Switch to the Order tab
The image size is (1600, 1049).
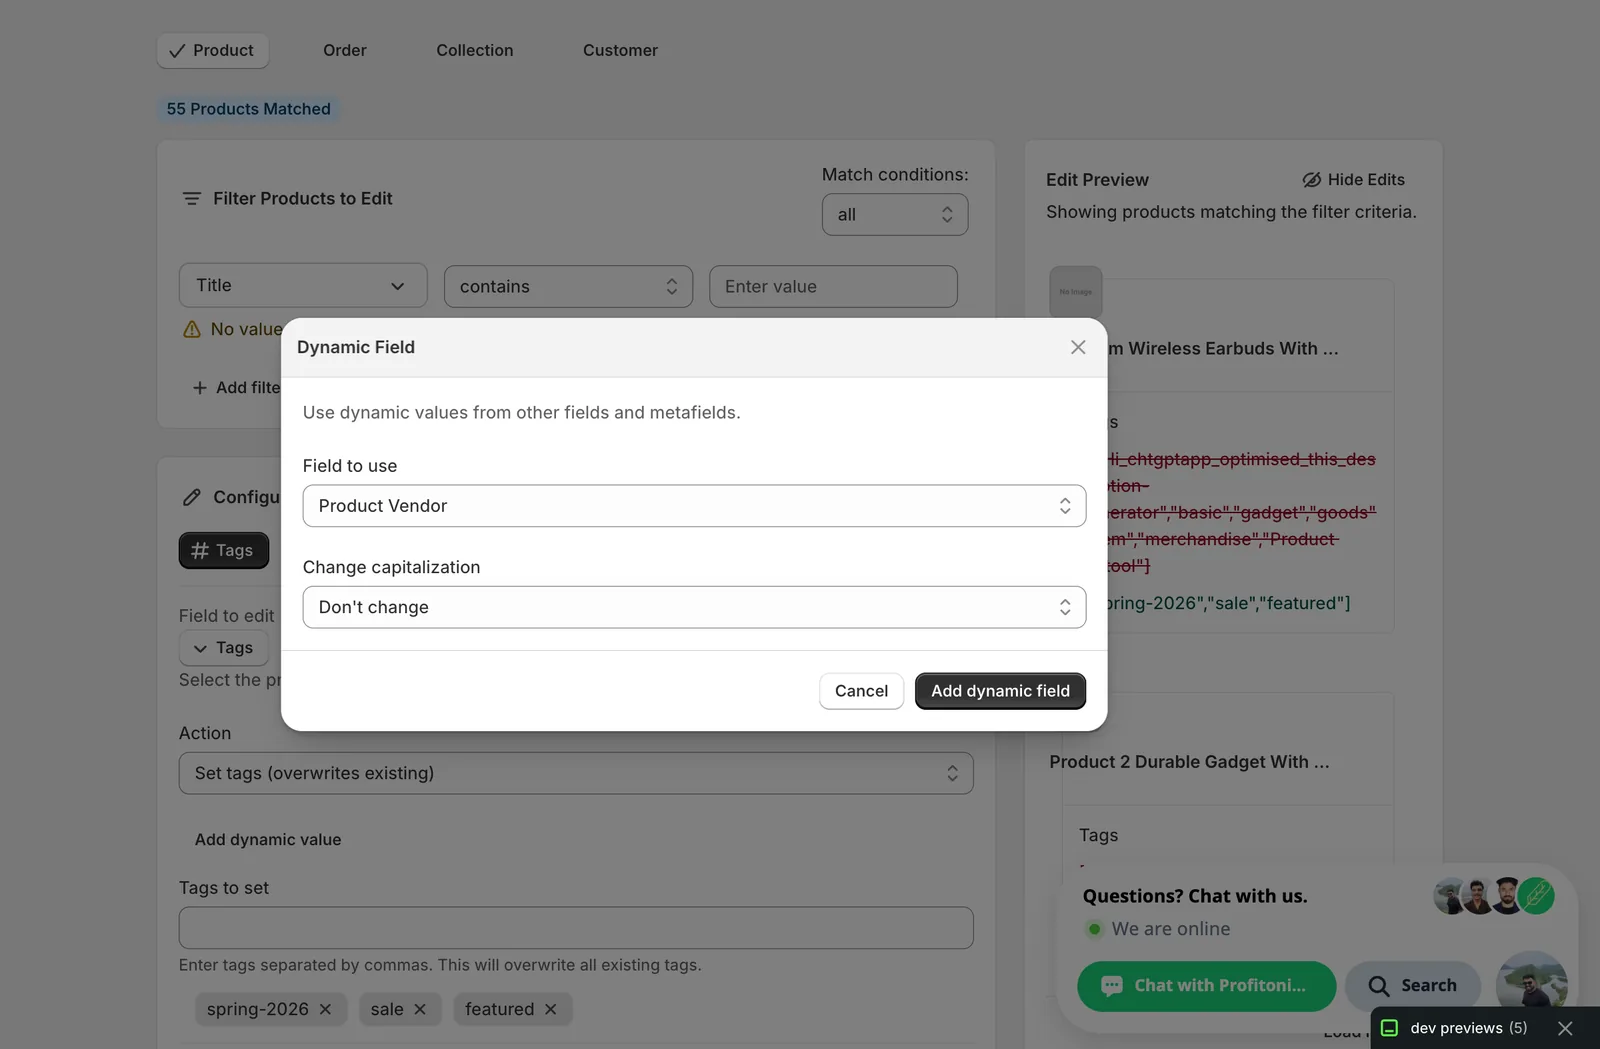click(x=345, y=50)
